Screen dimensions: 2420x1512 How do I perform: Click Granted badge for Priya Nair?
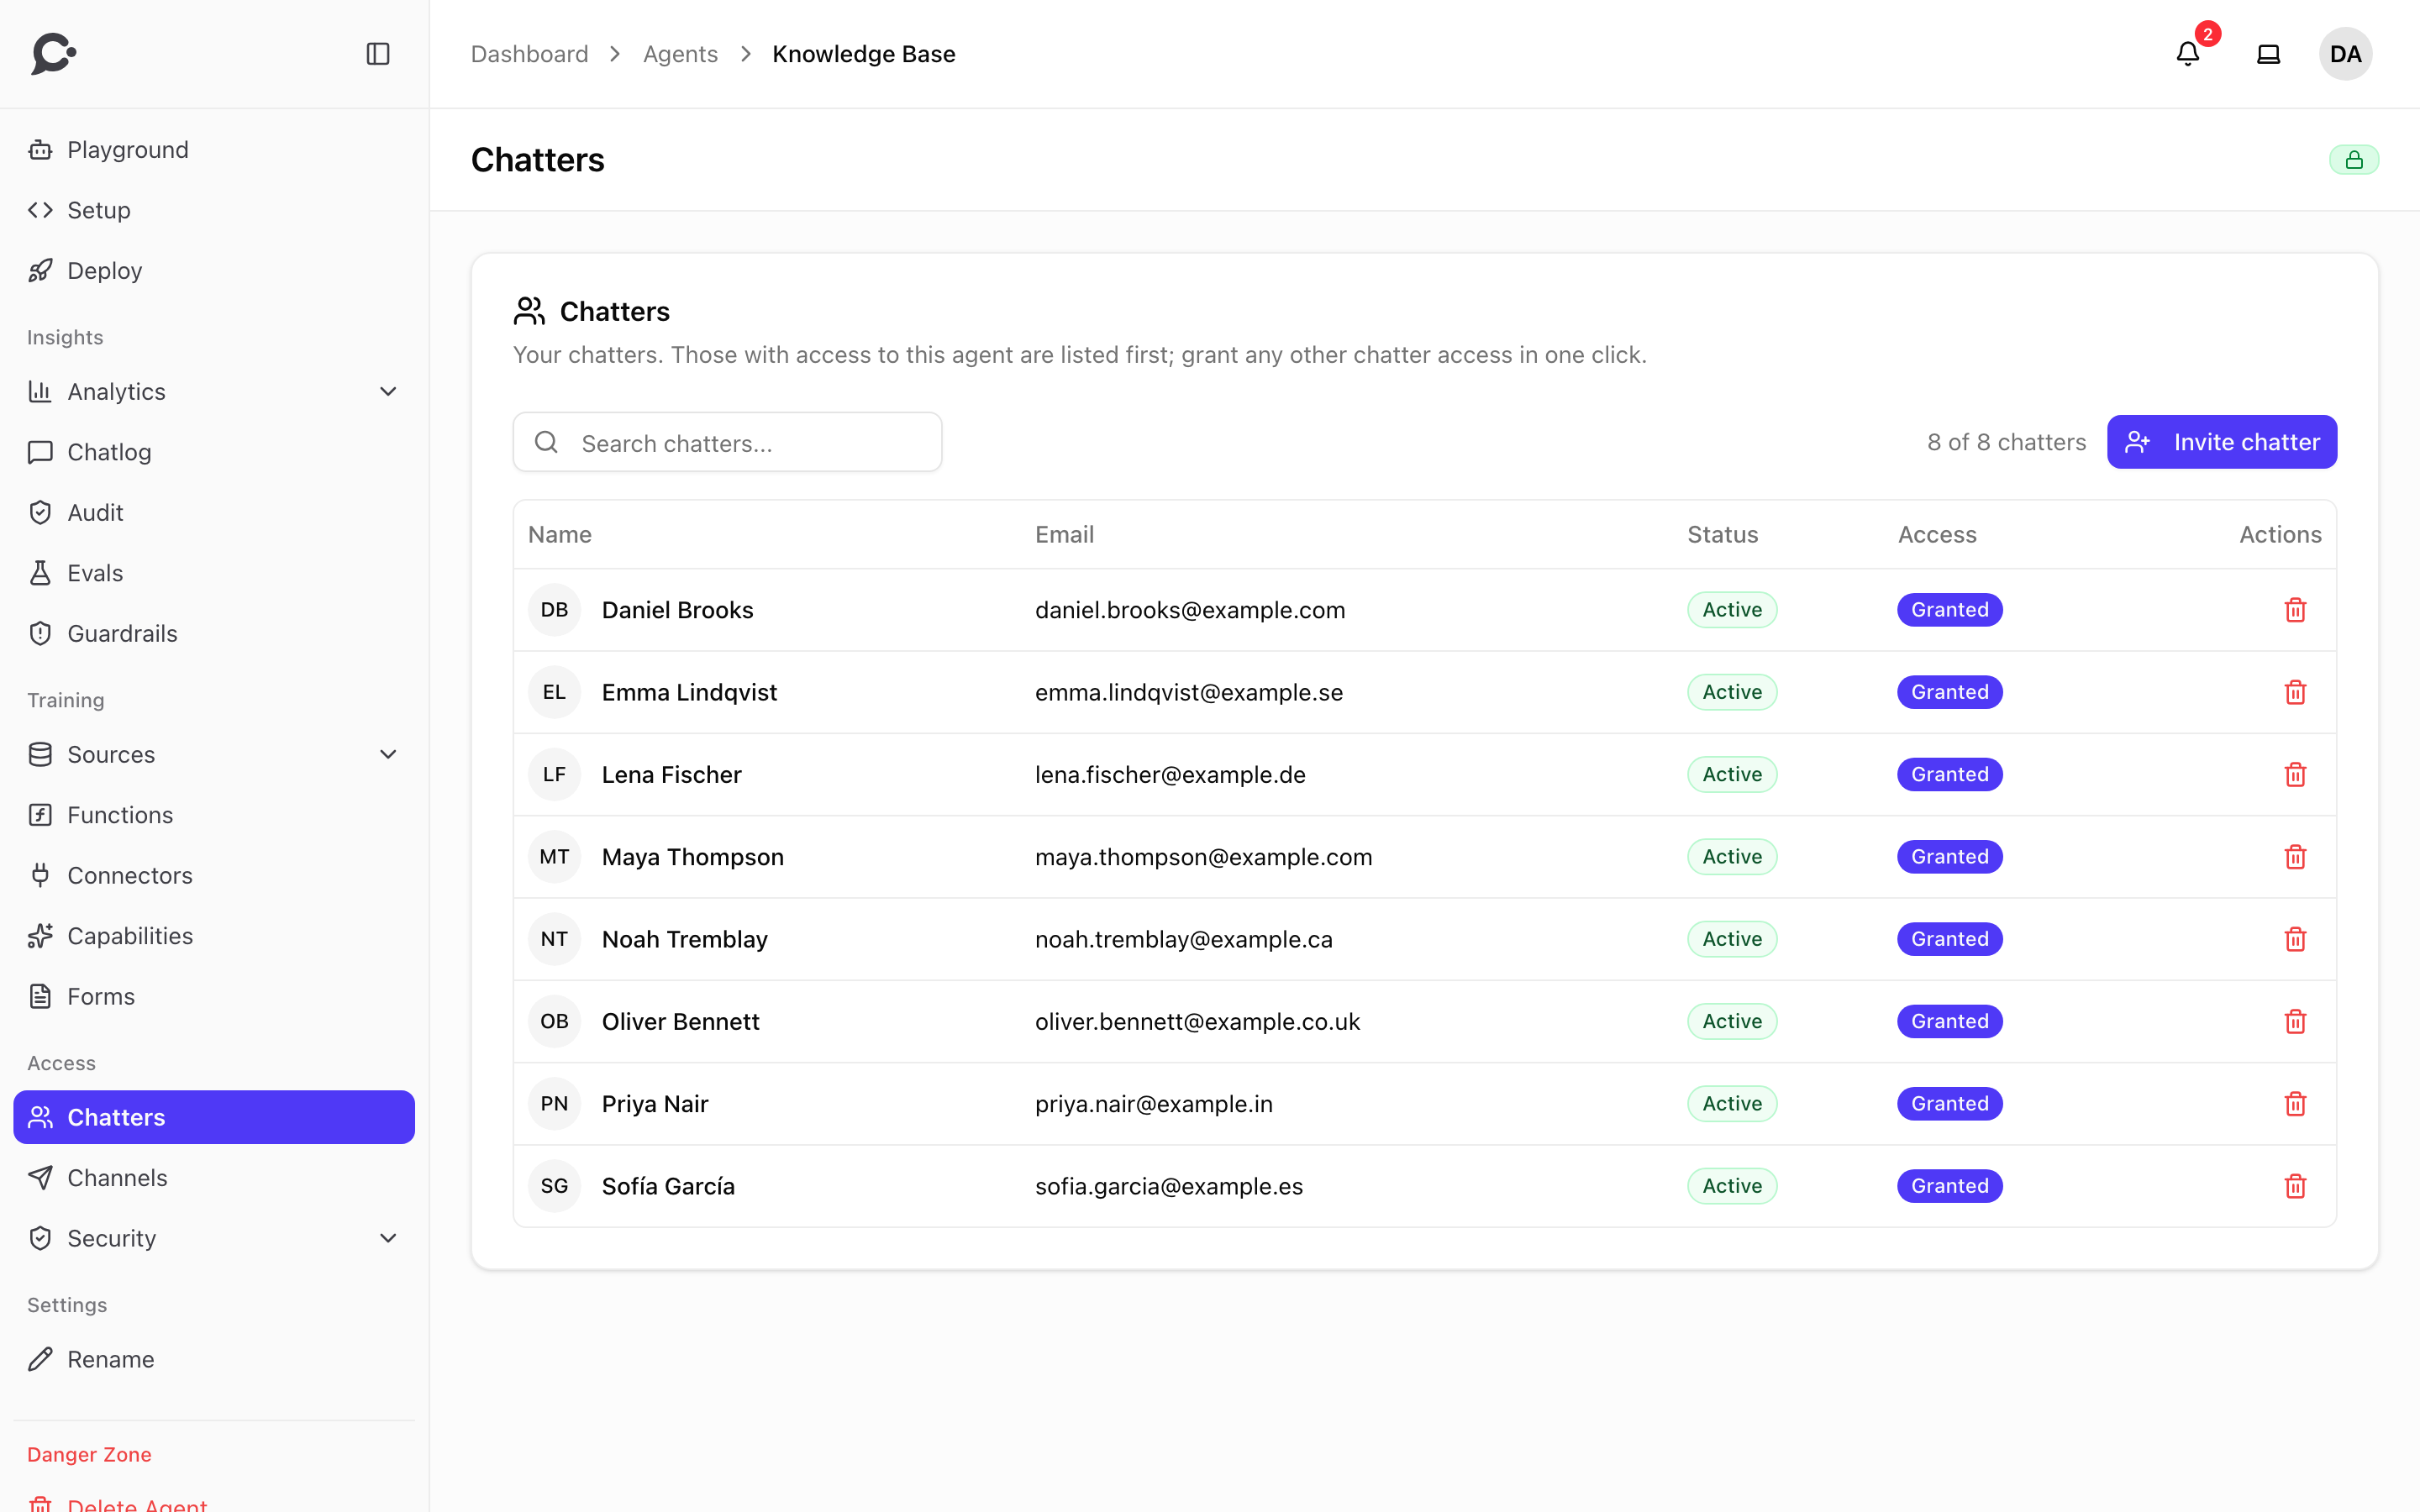click(x=1949, y=1104)
